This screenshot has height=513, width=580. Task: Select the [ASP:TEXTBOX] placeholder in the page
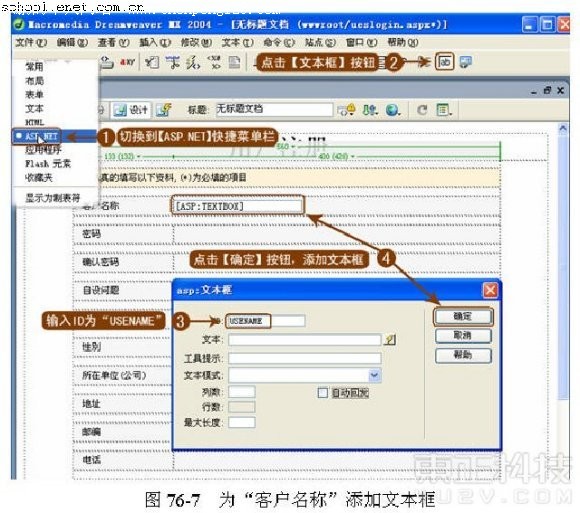(237, 206)
